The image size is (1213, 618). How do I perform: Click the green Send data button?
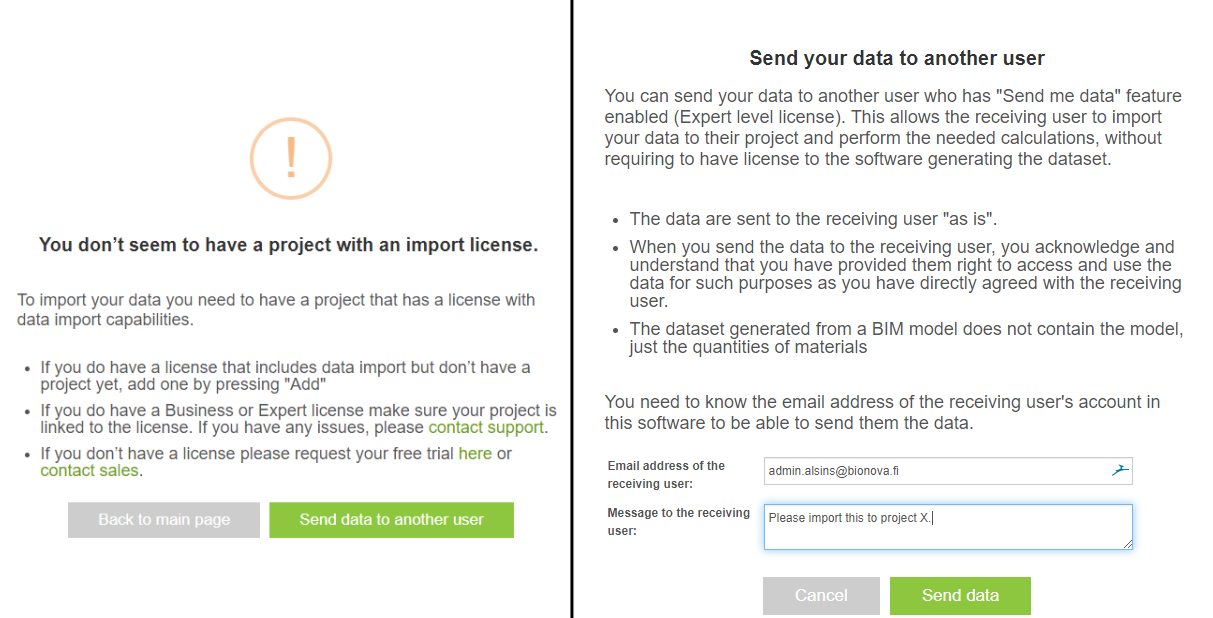tap(960, 595)
